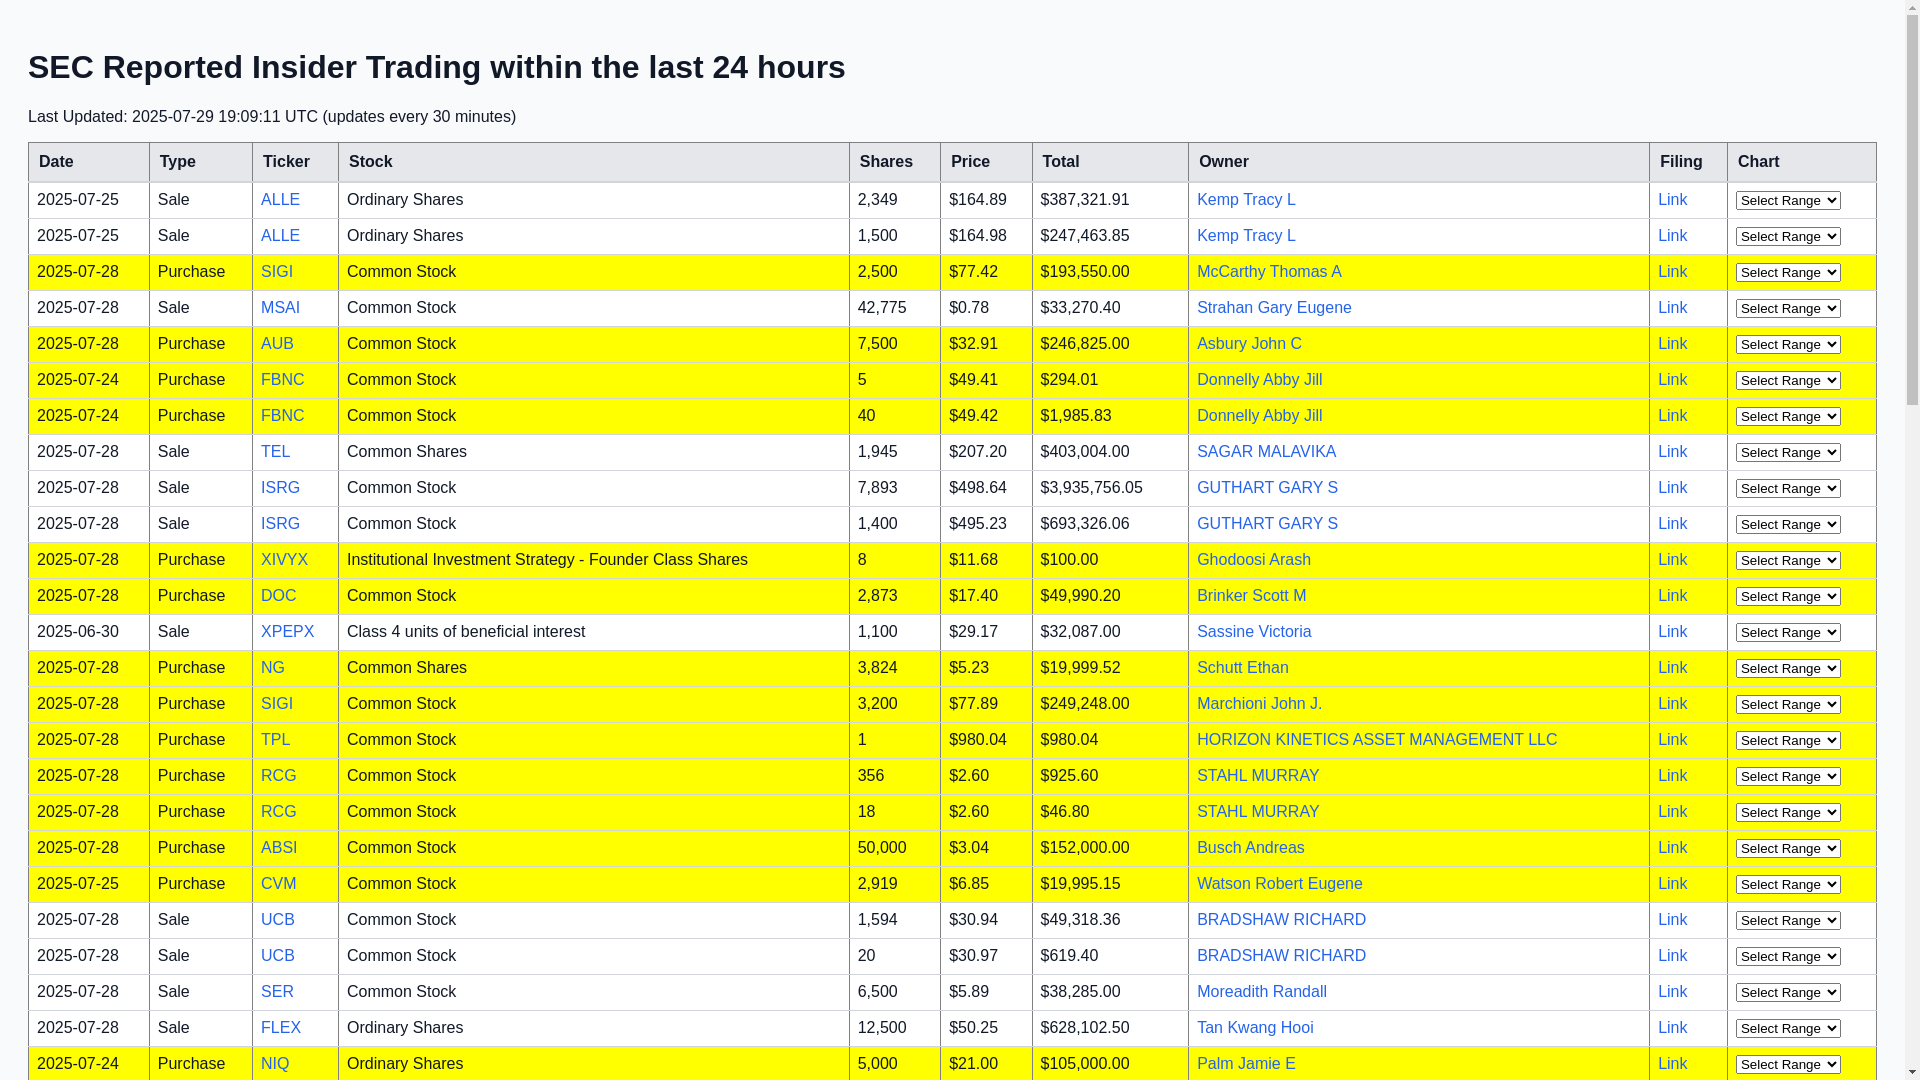Screen dimensions: 1920x1080
Task: Open owner Ghodoosi Arash
Action: point(1253,560)
